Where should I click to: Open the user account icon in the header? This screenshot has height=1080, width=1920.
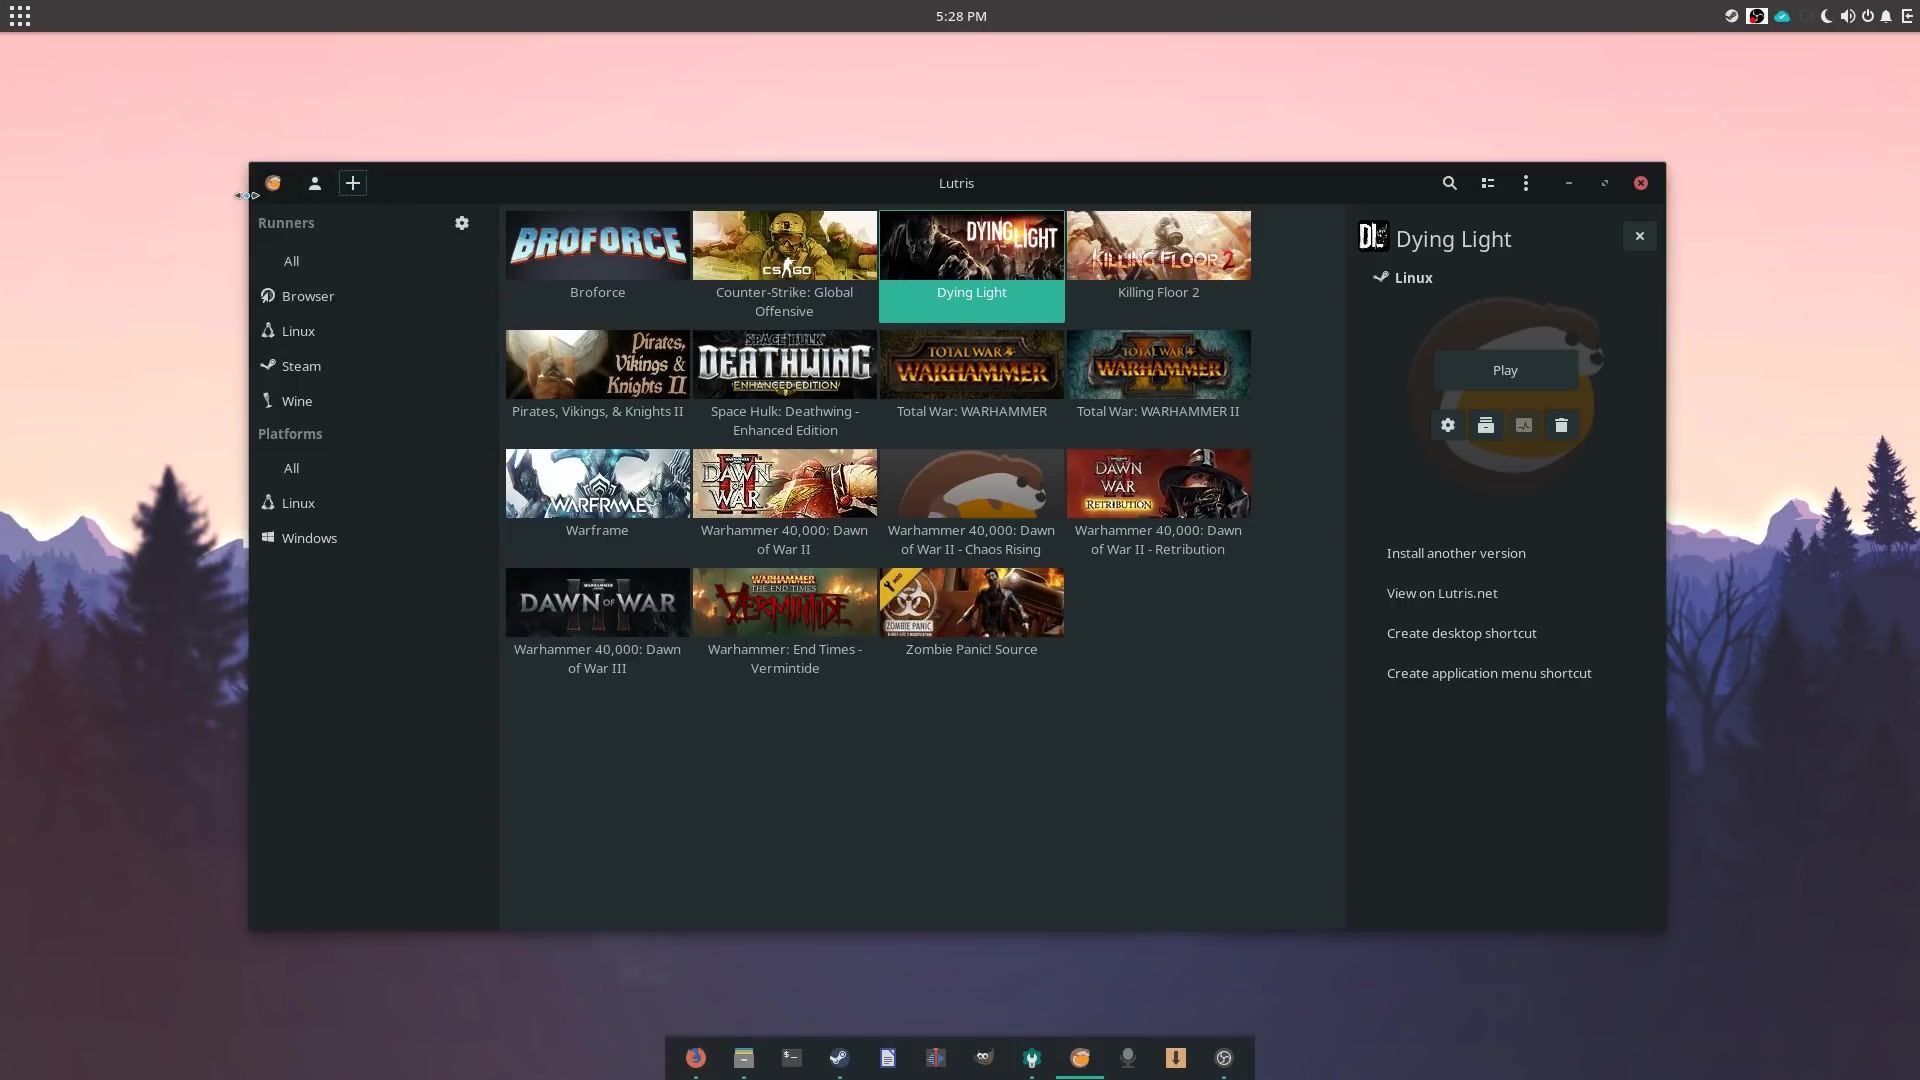click(x=314, y=183)
